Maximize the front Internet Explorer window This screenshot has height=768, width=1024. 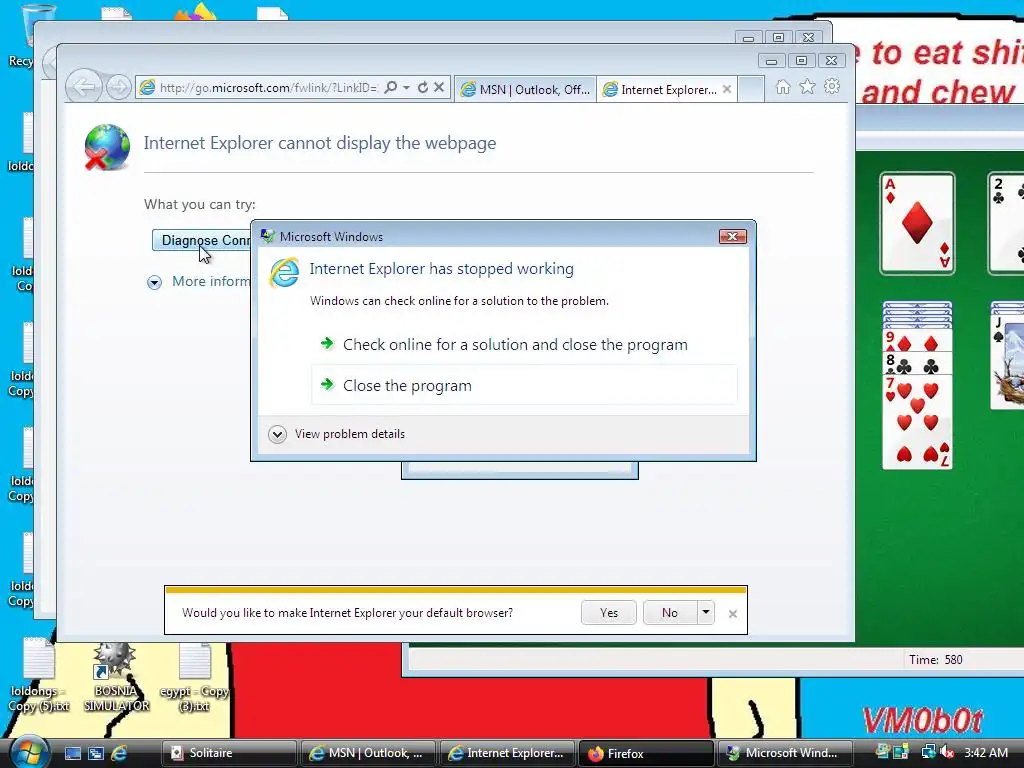coord(801,61)
